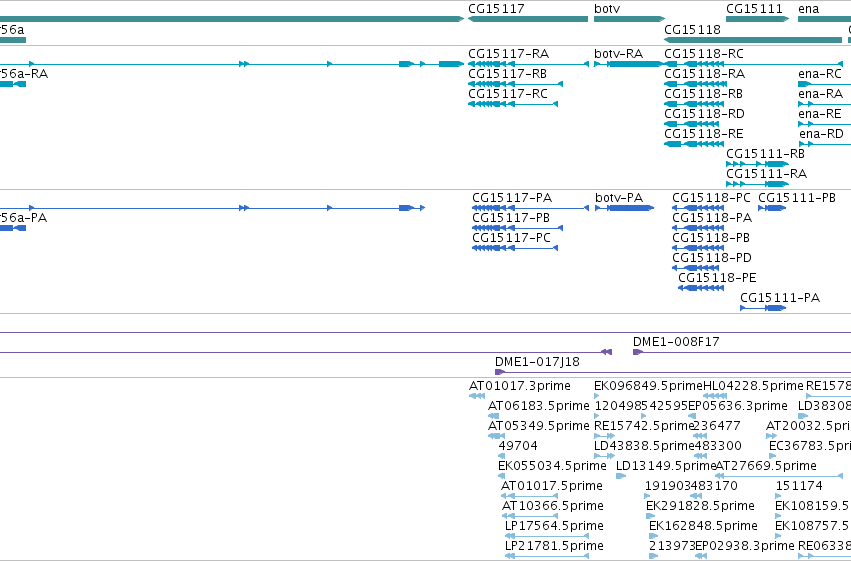Screen dimensions: 851x561
Task: Select EST LP17564.5prime label
Action: 554,527
